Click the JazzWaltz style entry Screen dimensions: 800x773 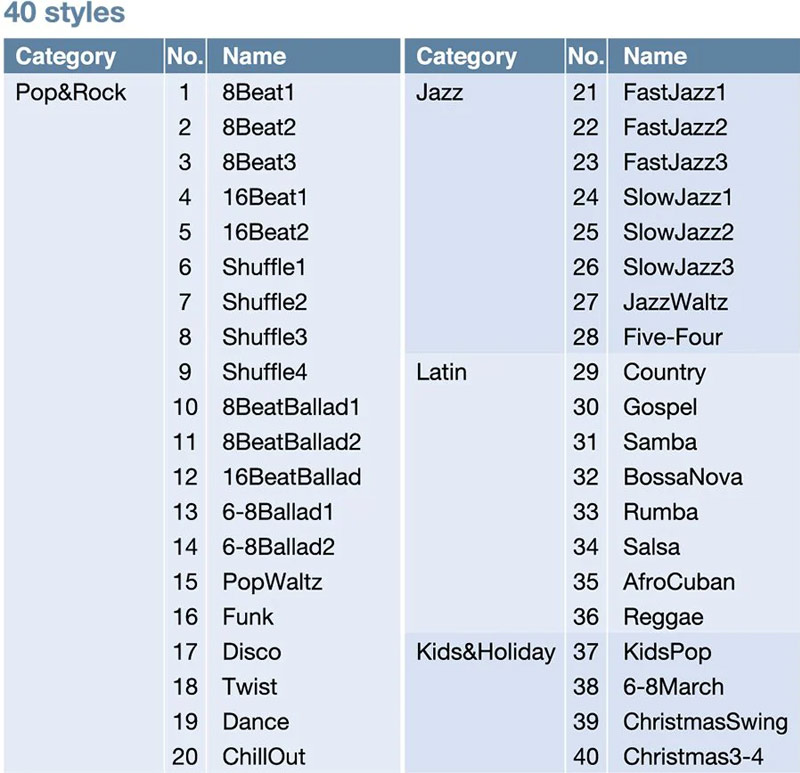[675, 302]
